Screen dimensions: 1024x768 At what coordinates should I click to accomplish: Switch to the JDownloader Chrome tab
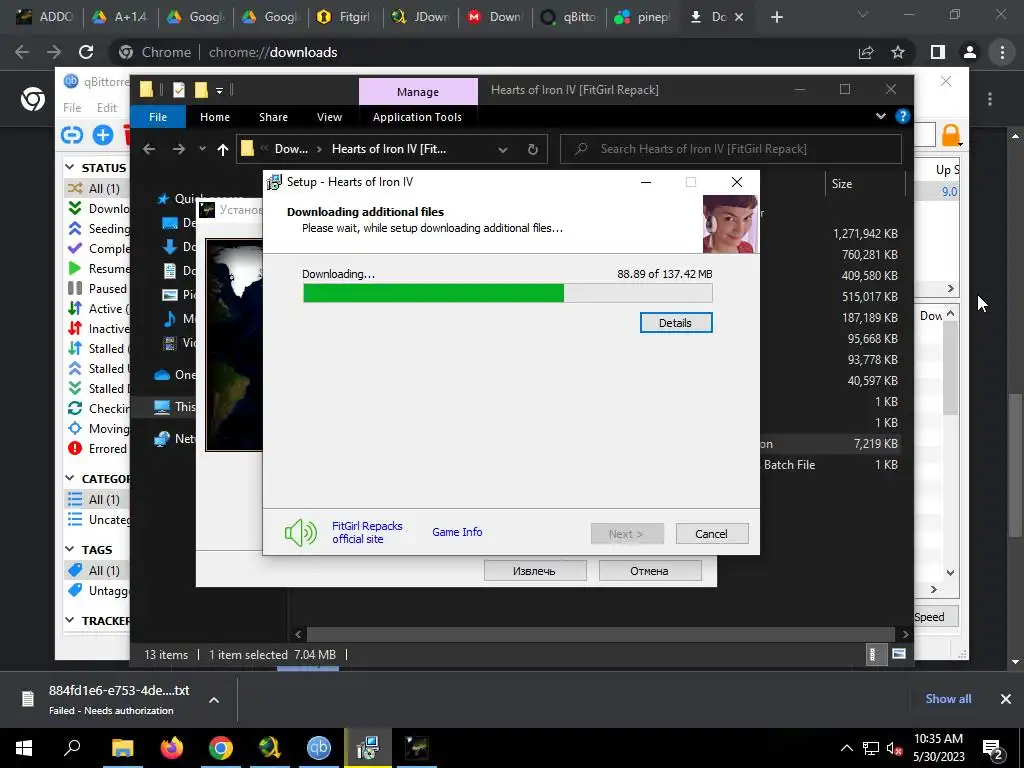pyautogui.click(x=420, y=17)
